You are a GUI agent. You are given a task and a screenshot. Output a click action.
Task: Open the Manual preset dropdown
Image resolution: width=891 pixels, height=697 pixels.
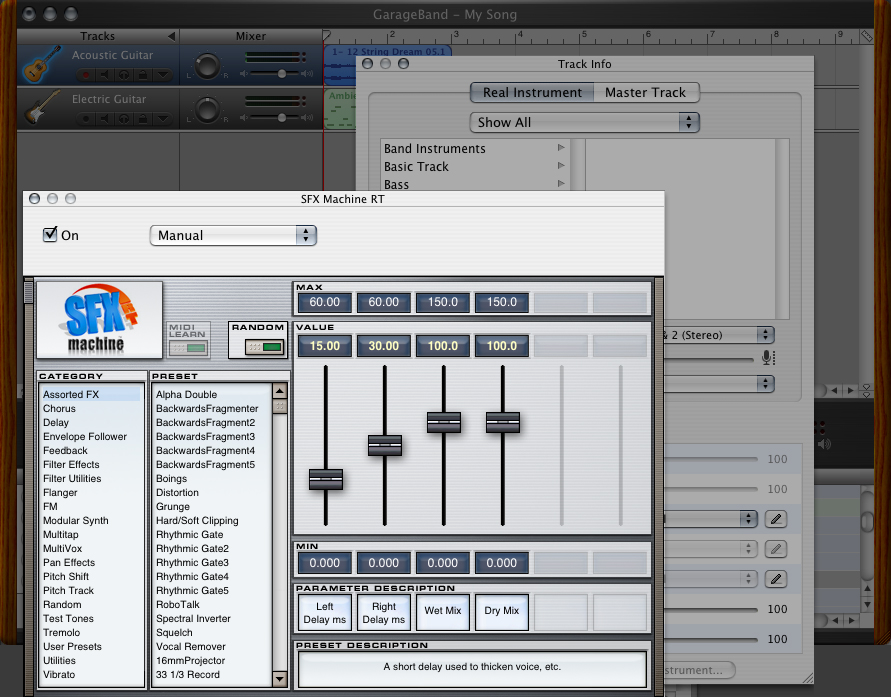click(x=233, y=235)
